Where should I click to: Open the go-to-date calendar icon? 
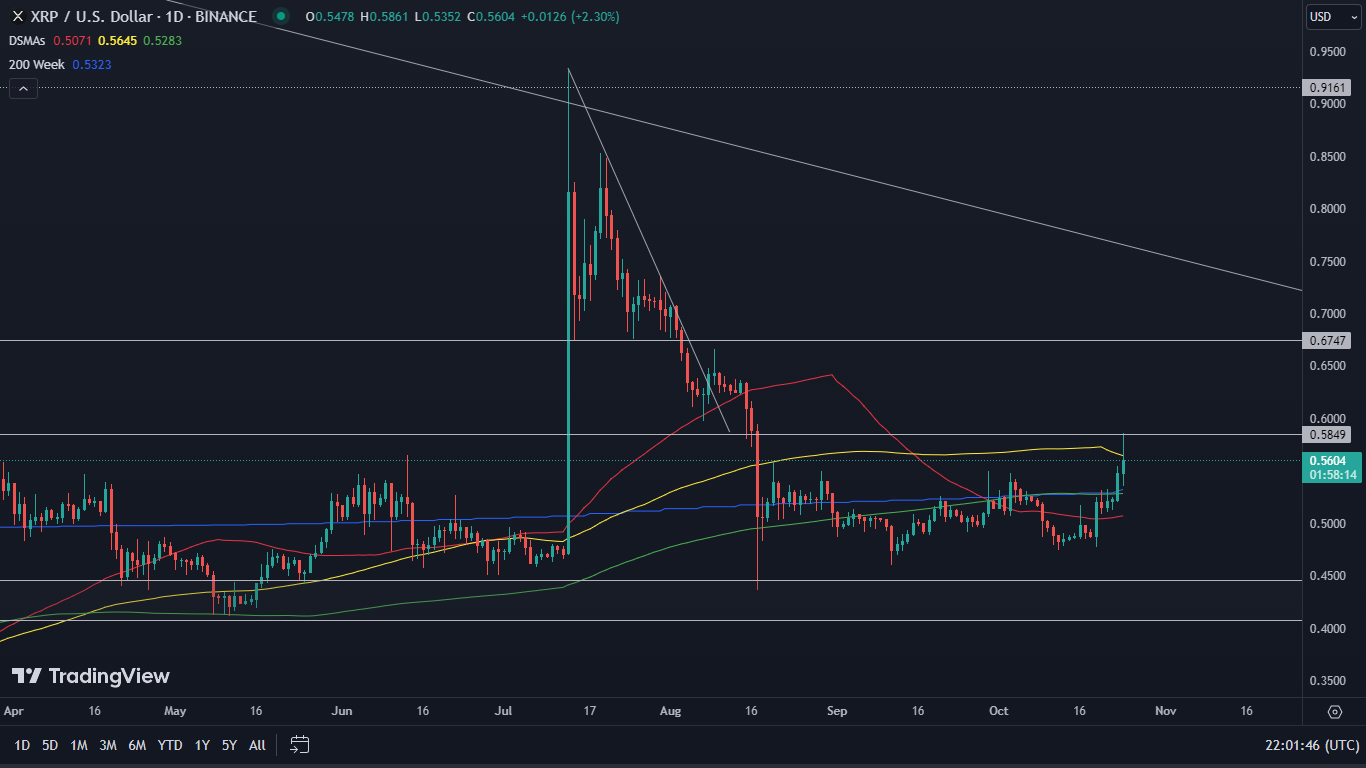(x=300, y=744)
